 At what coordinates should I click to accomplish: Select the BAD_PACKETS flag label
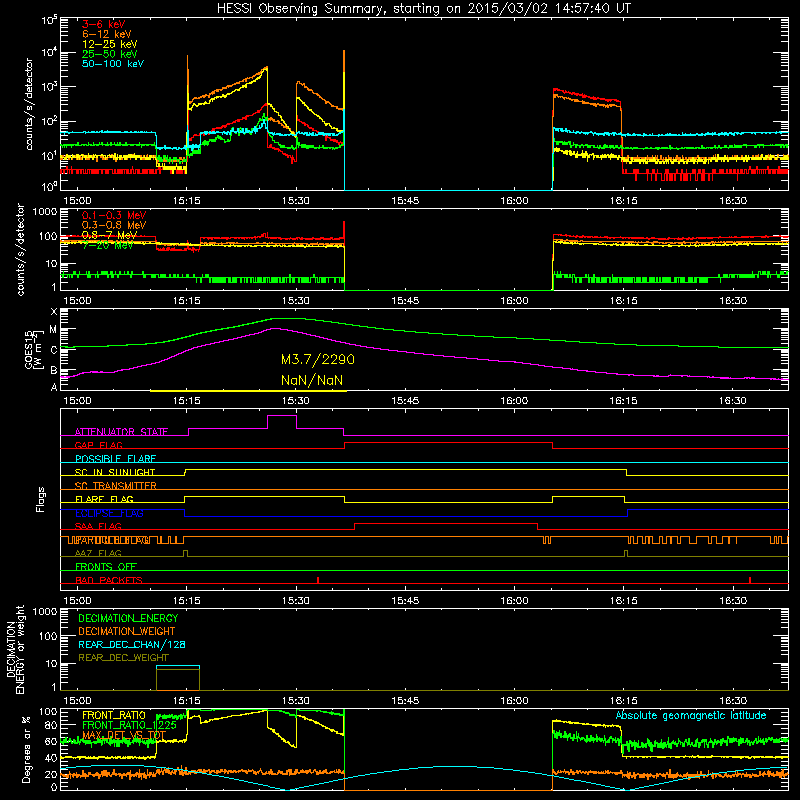click(109, 580)
